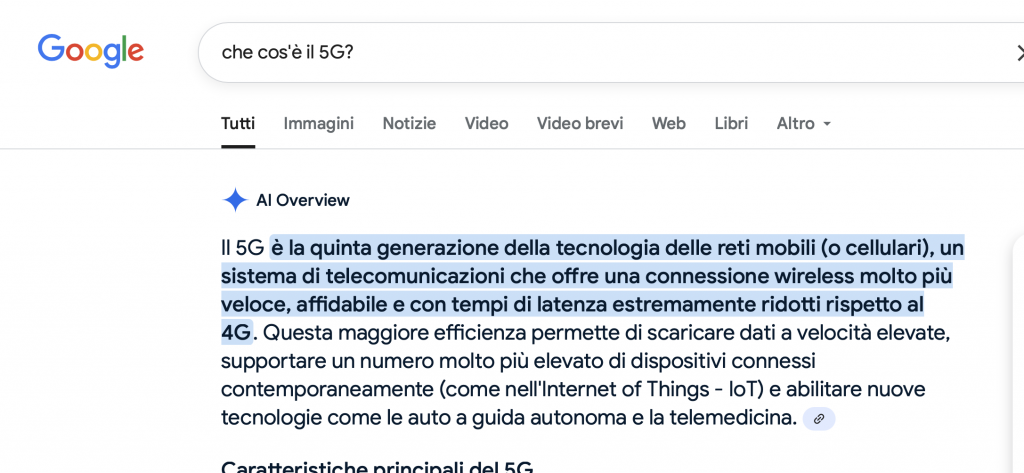Switch to the Web tab
Viewport: 1024px width, 473px height.
coord(669,123)
